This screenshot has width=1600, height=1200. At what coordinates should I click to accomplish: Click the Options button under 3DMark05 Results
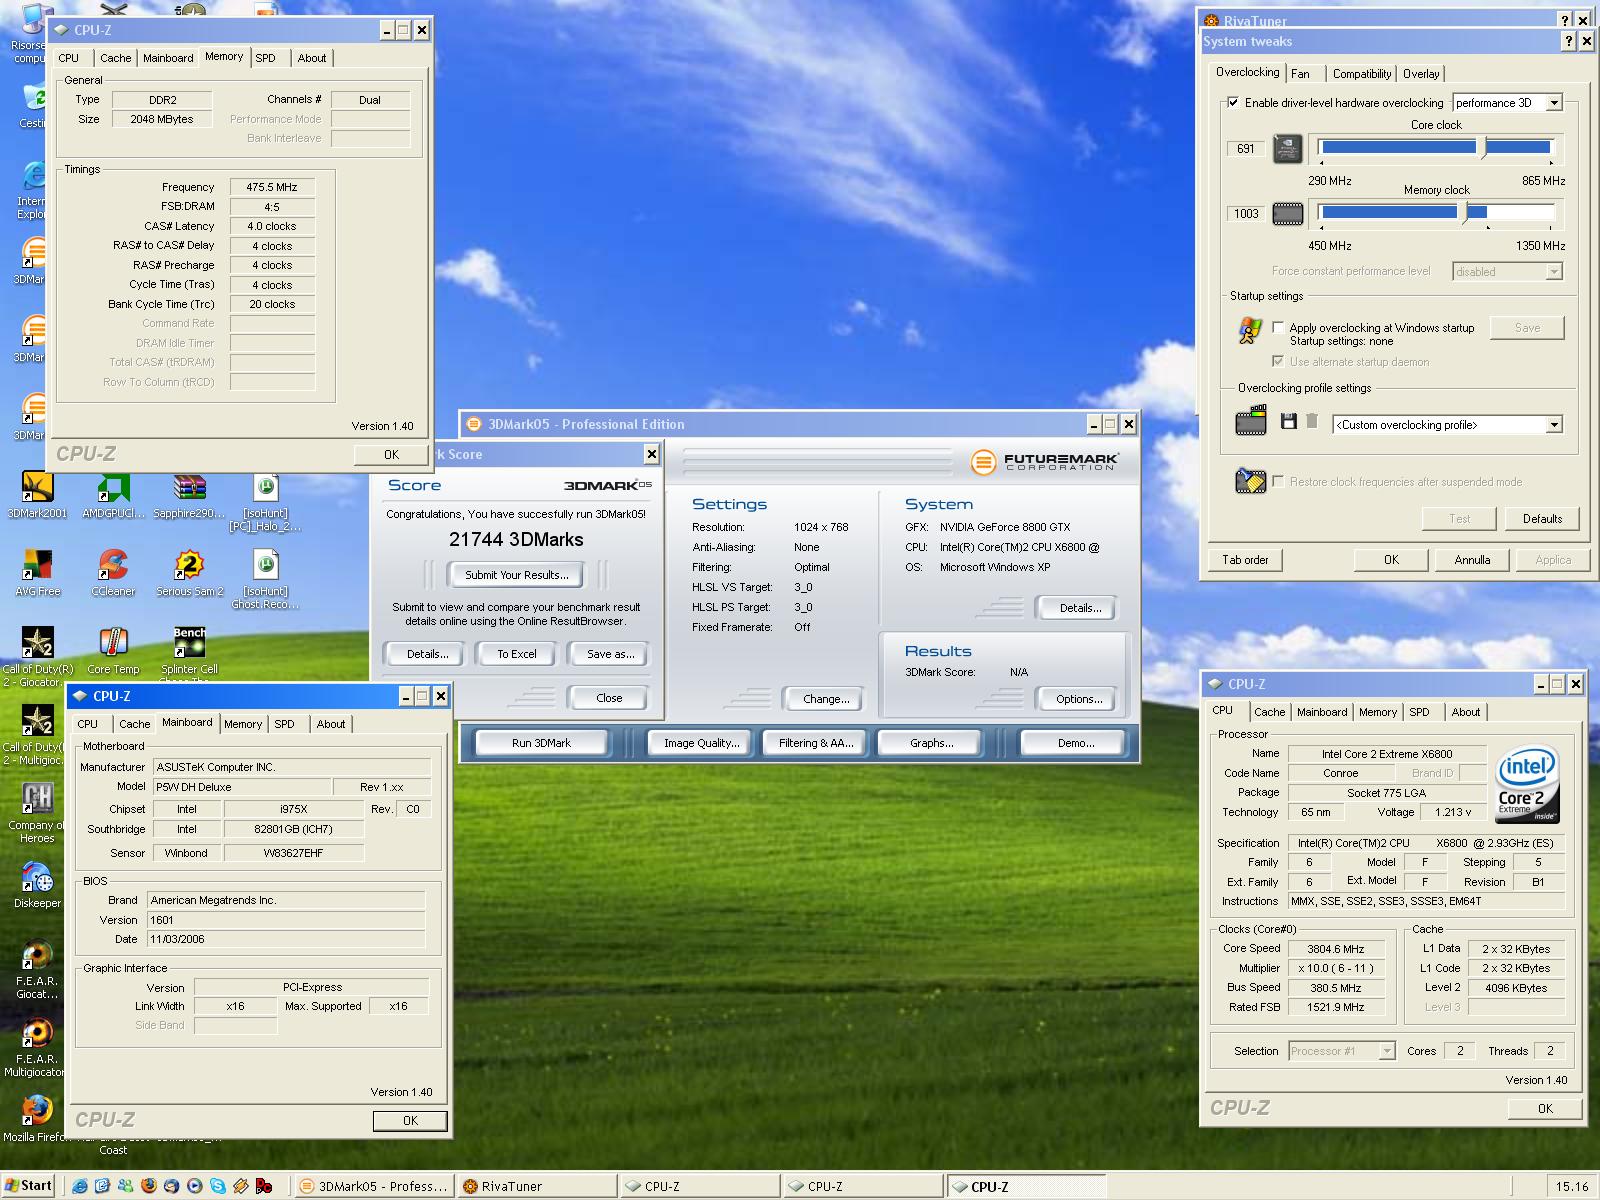tap(1079, 699)
